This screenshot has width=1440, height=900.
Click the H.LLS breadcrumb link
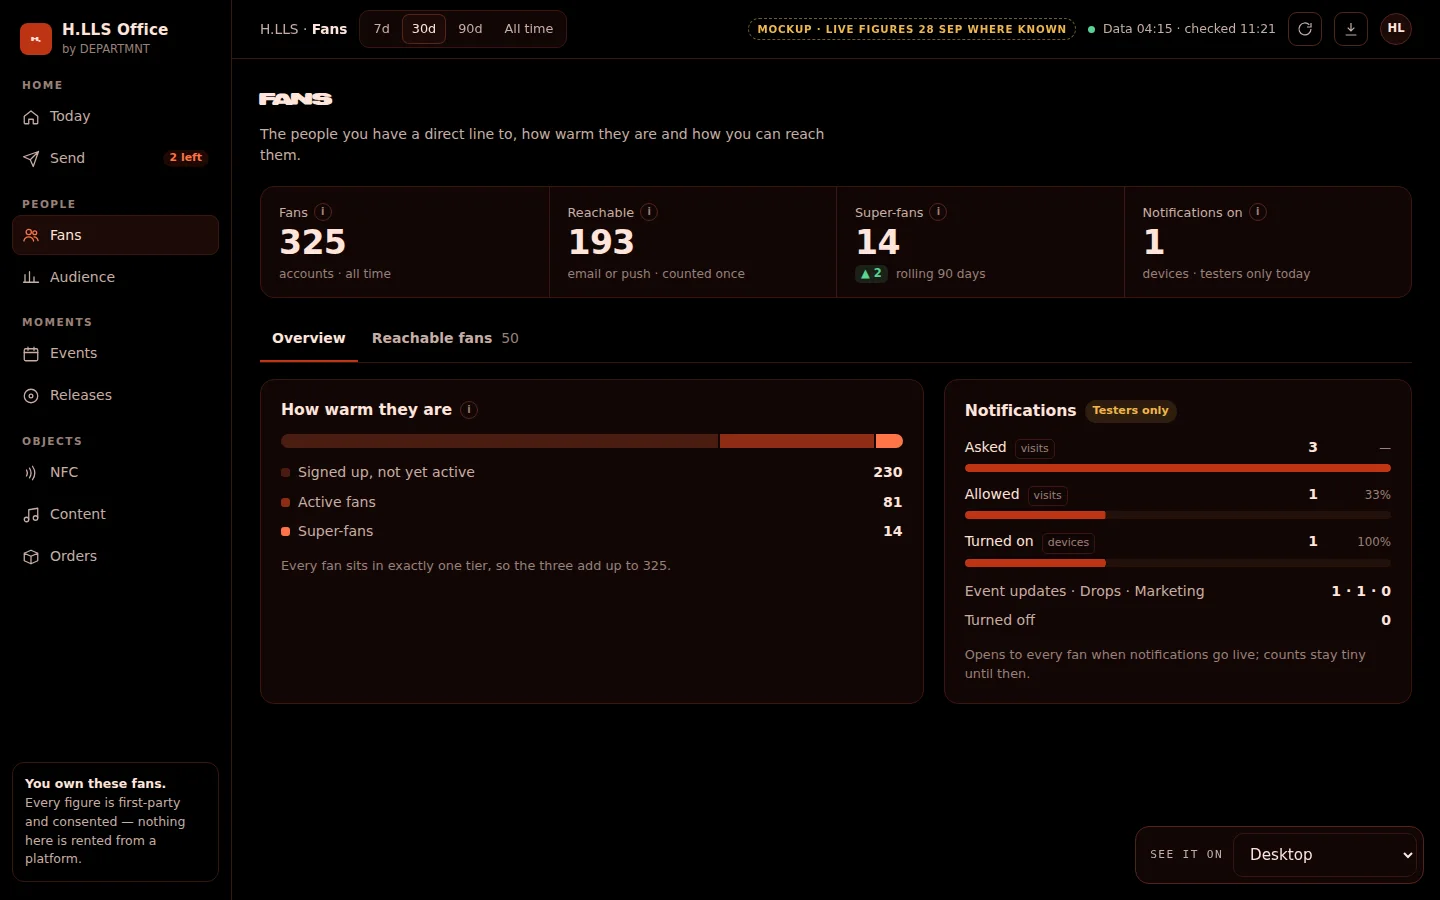279,29
